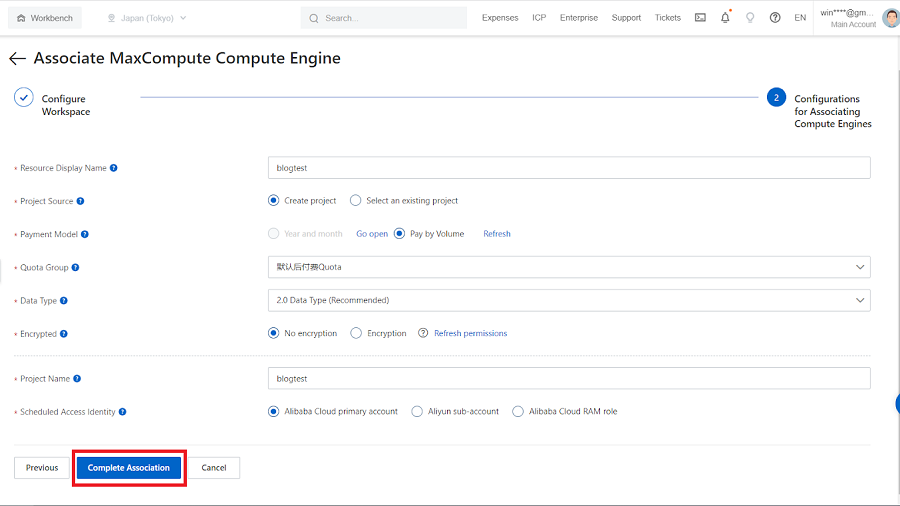Screen dimensions: 900x506
Task: Open the help question mark icon
Action: pos(775,18)
